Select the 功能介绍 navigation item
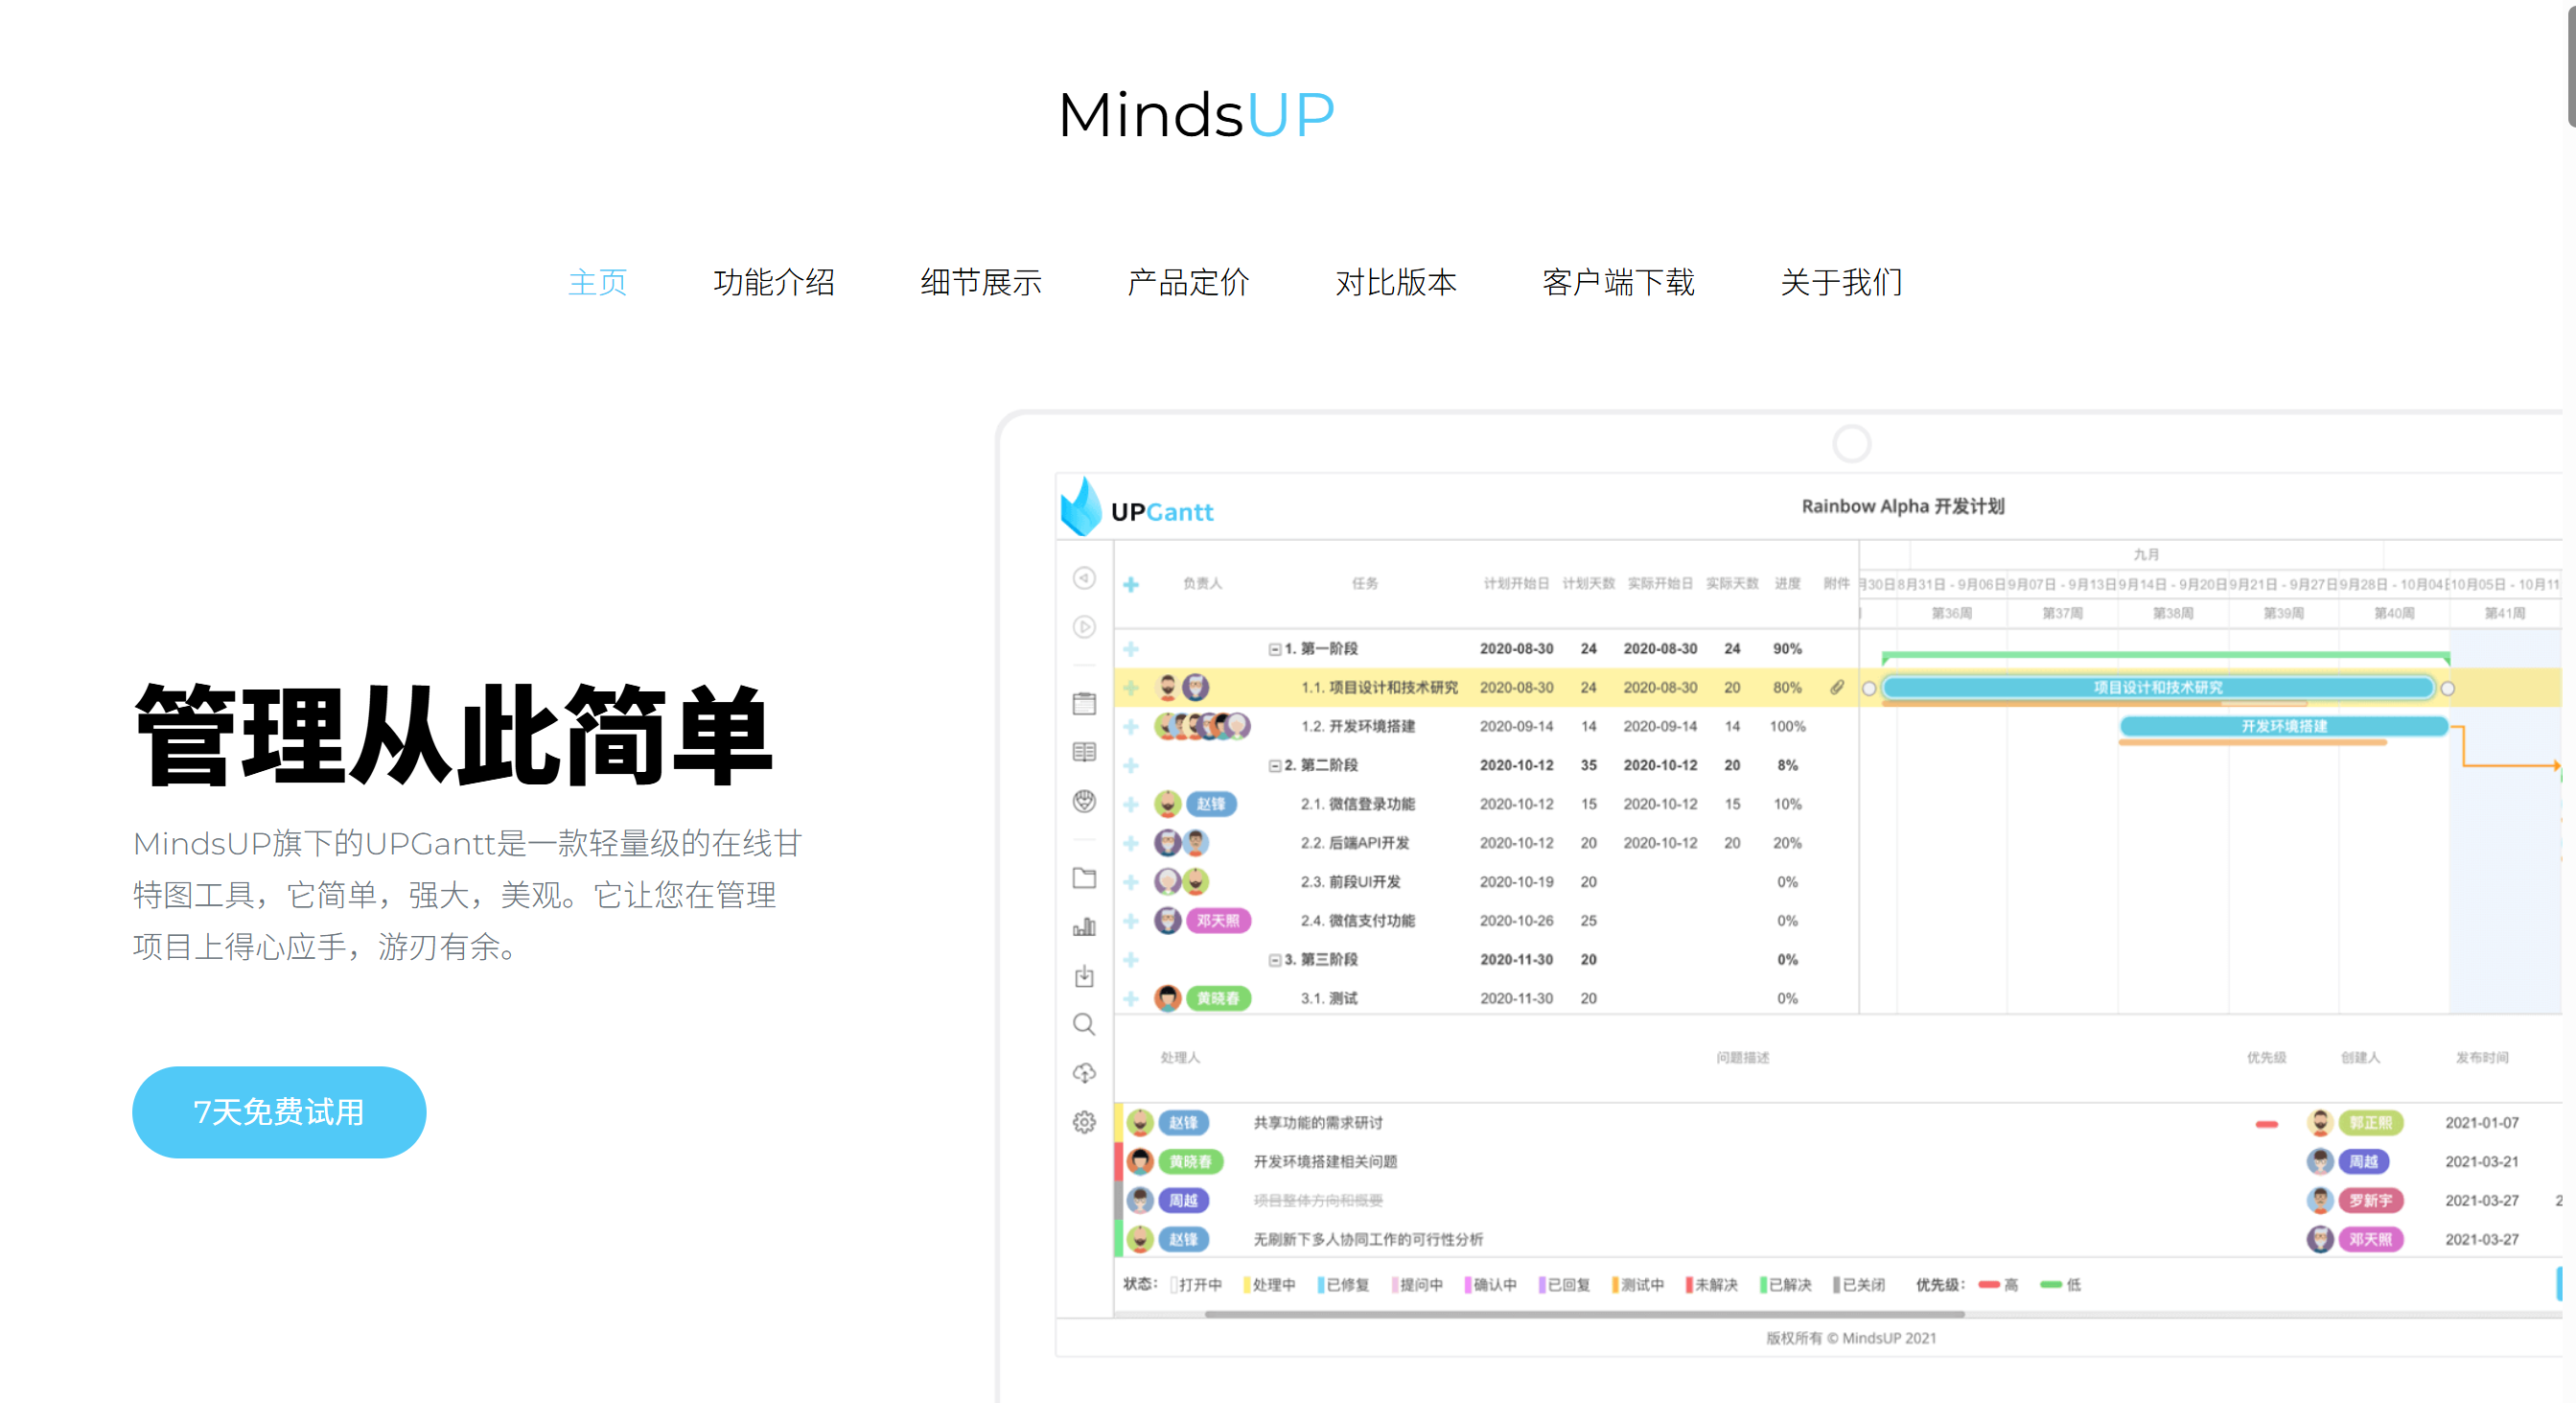Viewport: 2576px width, 1403px height. 774,283
